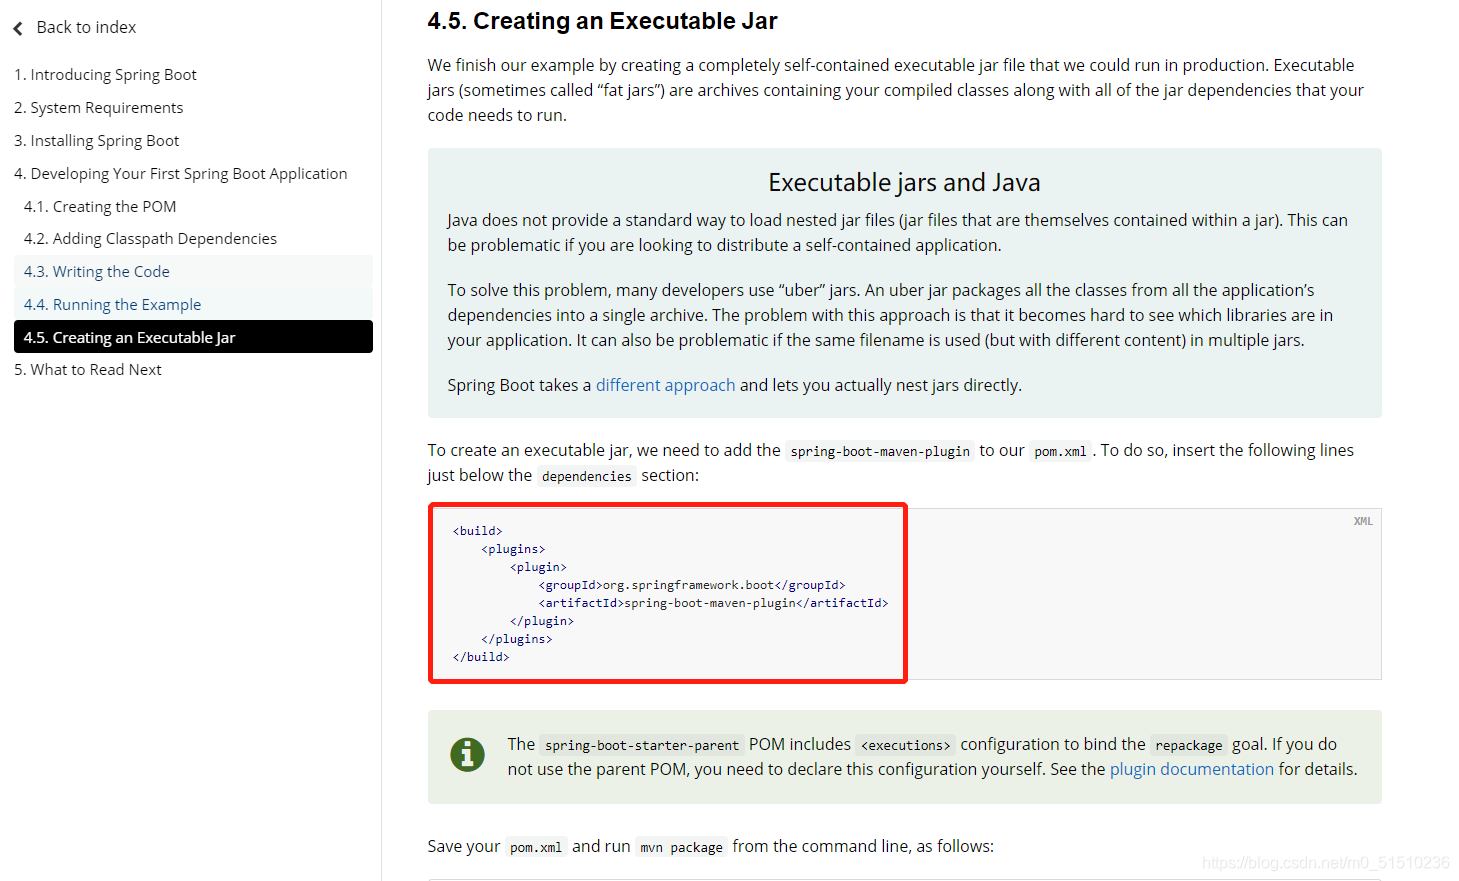Go to Back to index

[86, 27]
